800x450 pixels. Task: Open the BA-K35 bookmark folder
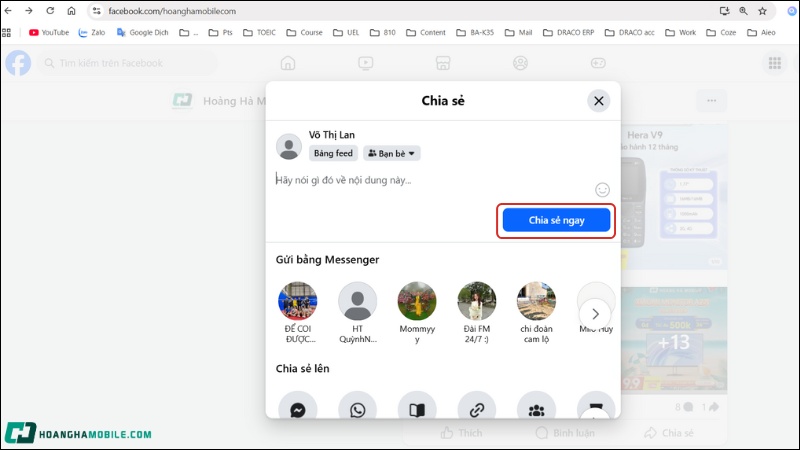pyautogui.click(x=475, y=33)
